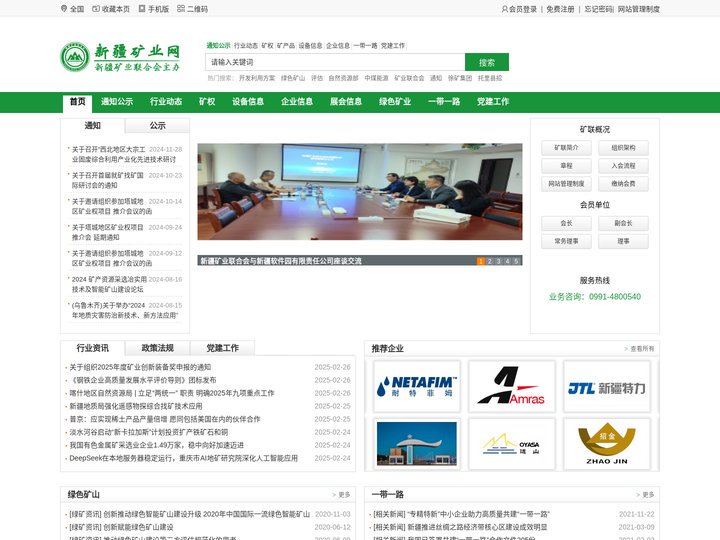The width and height of the screenshot is (720, 540).
Task: Click the 入会流程 button
Action: coord(623,166)
